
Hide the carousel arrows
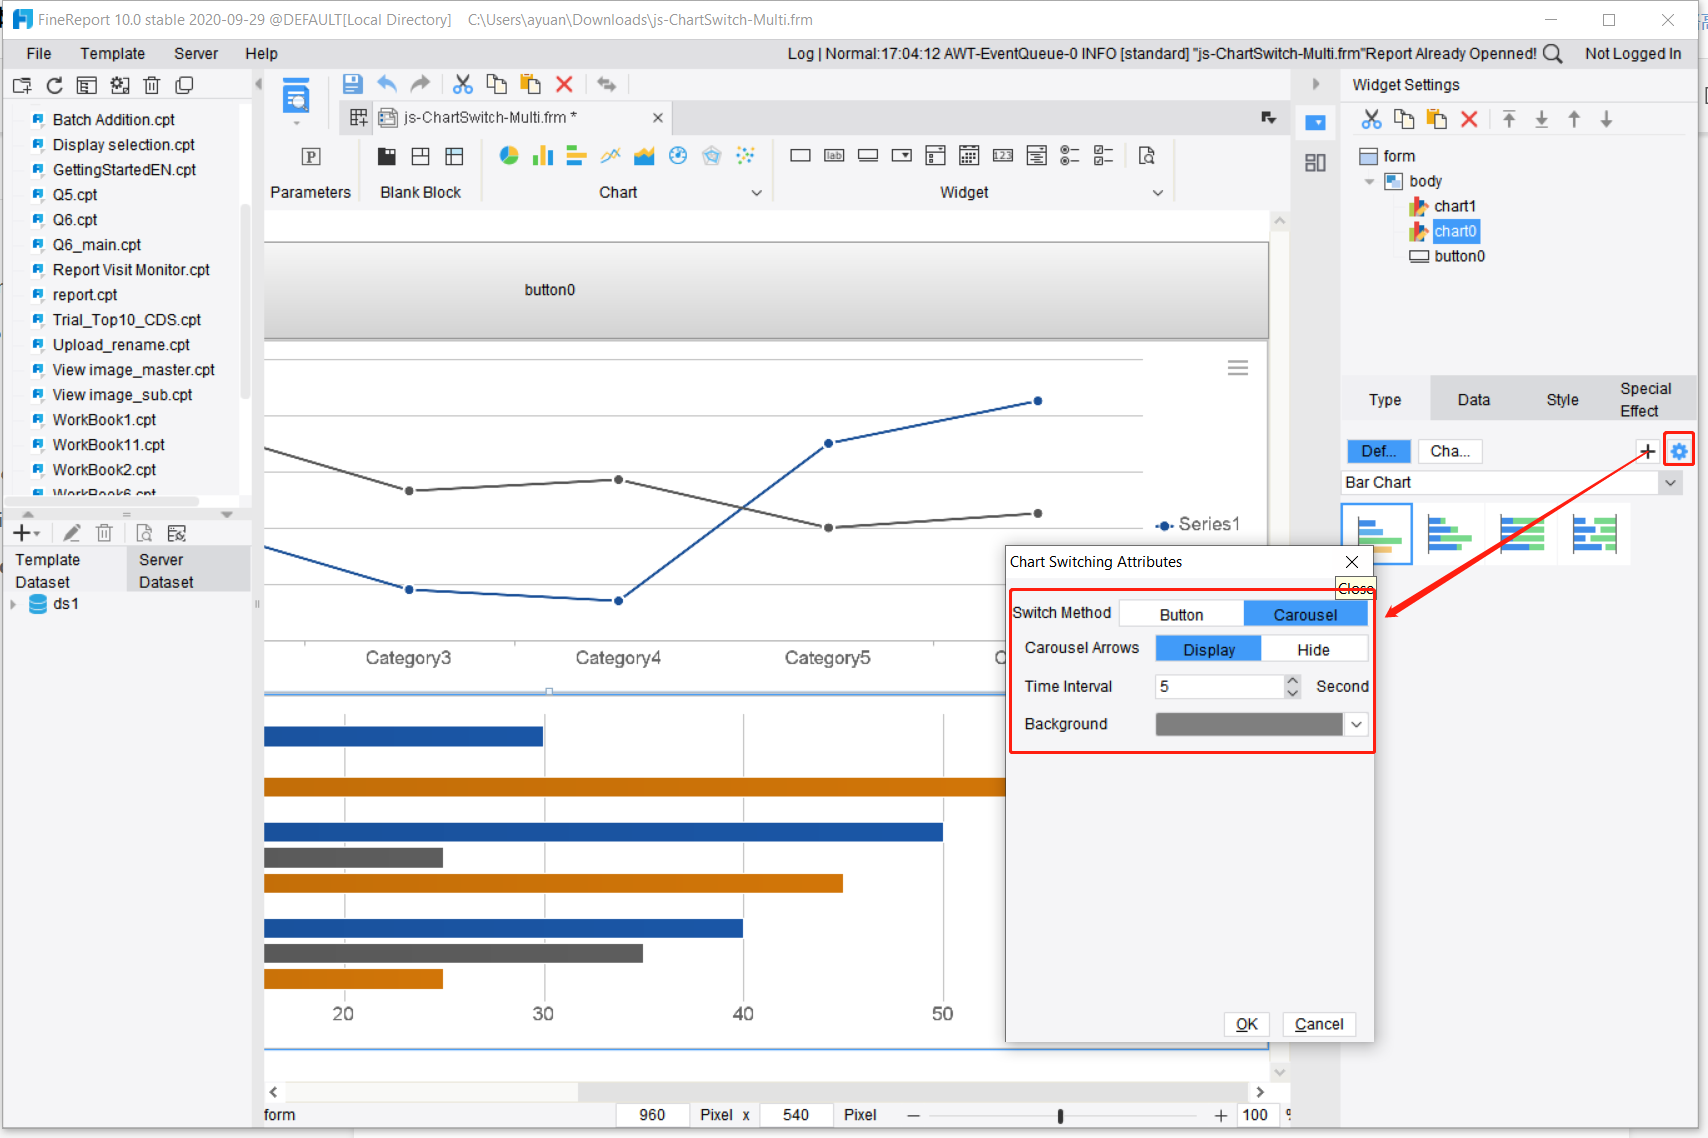(x=1313, y=648)
